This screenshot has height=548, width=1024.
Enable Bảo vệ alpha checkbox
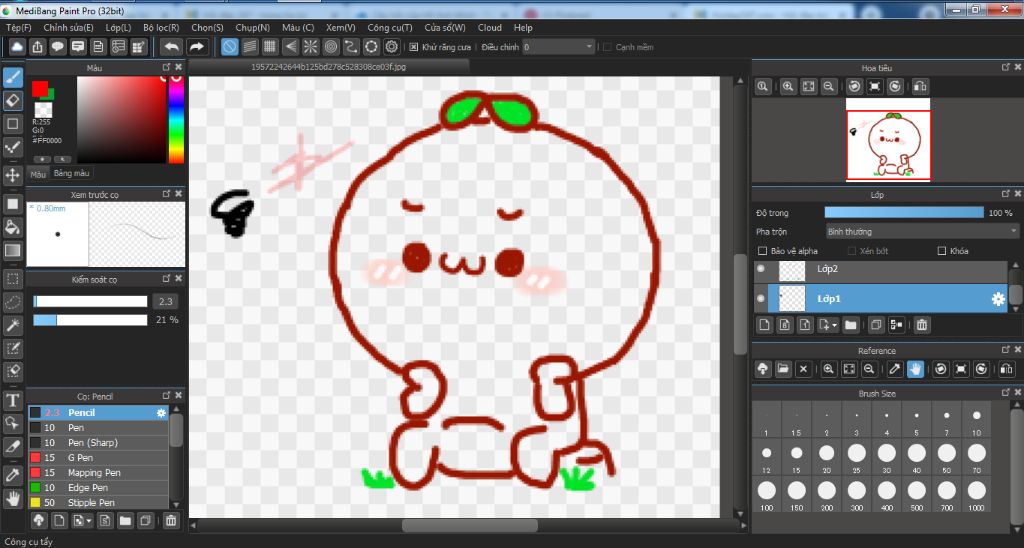762,251
